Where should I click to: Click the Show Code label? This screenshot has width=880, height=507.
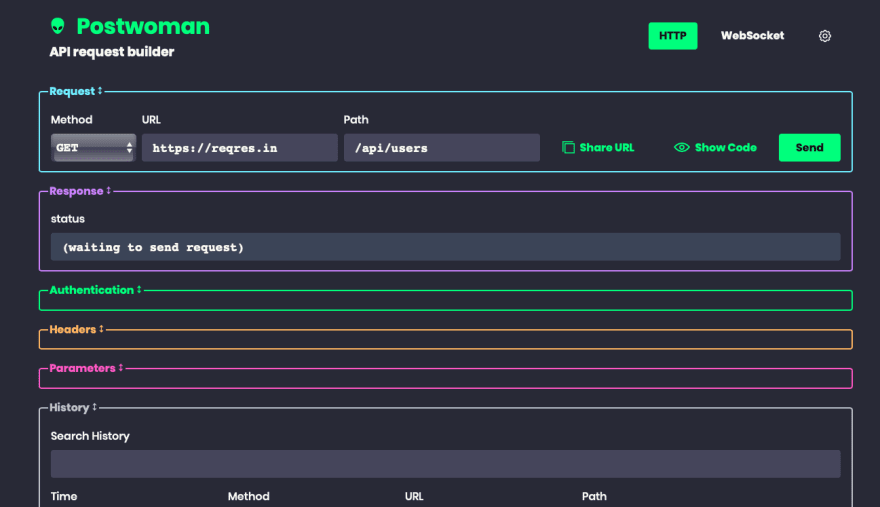coord(726,148)
